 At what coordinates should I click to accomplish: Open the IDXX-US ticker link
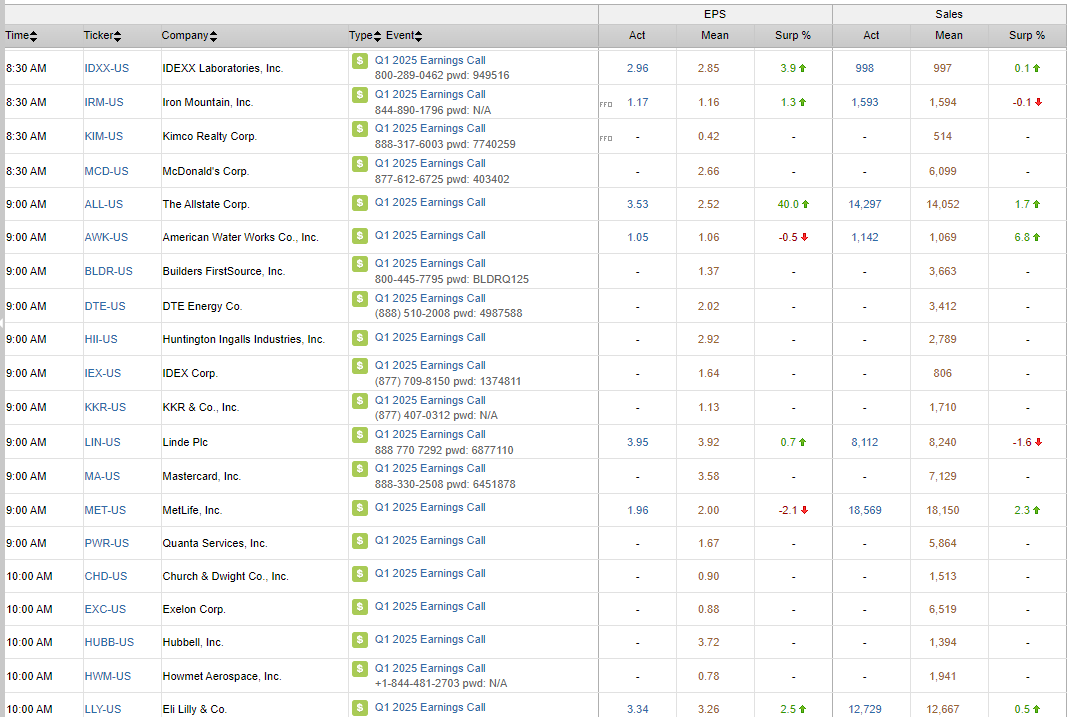pos(107,68)
